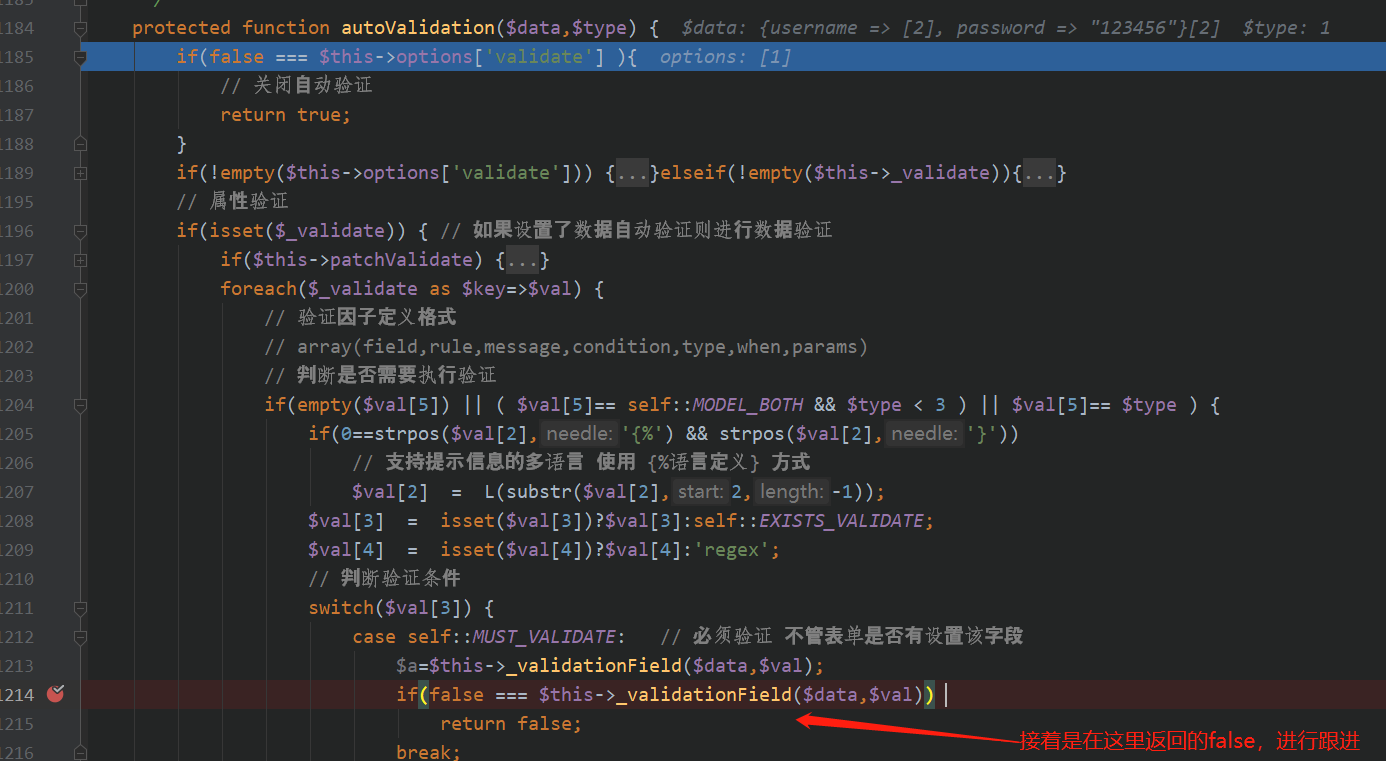Collapse the if block at line 1185
This screenshot has width=1386, height=761.
pos(80,57)
